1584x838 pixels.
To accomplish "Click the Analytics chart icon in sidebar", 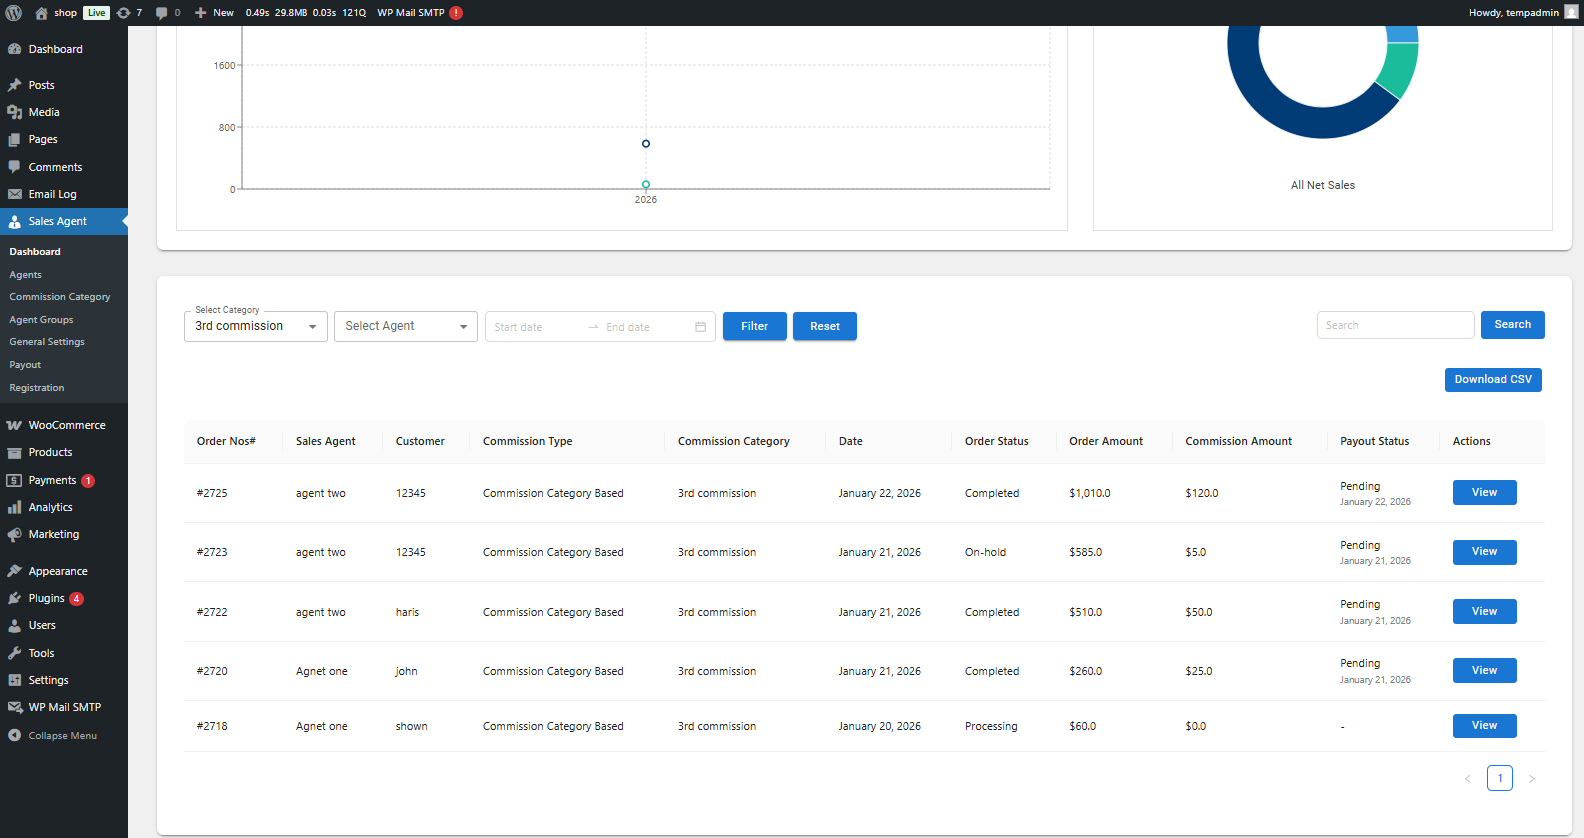I will (15, 507).
